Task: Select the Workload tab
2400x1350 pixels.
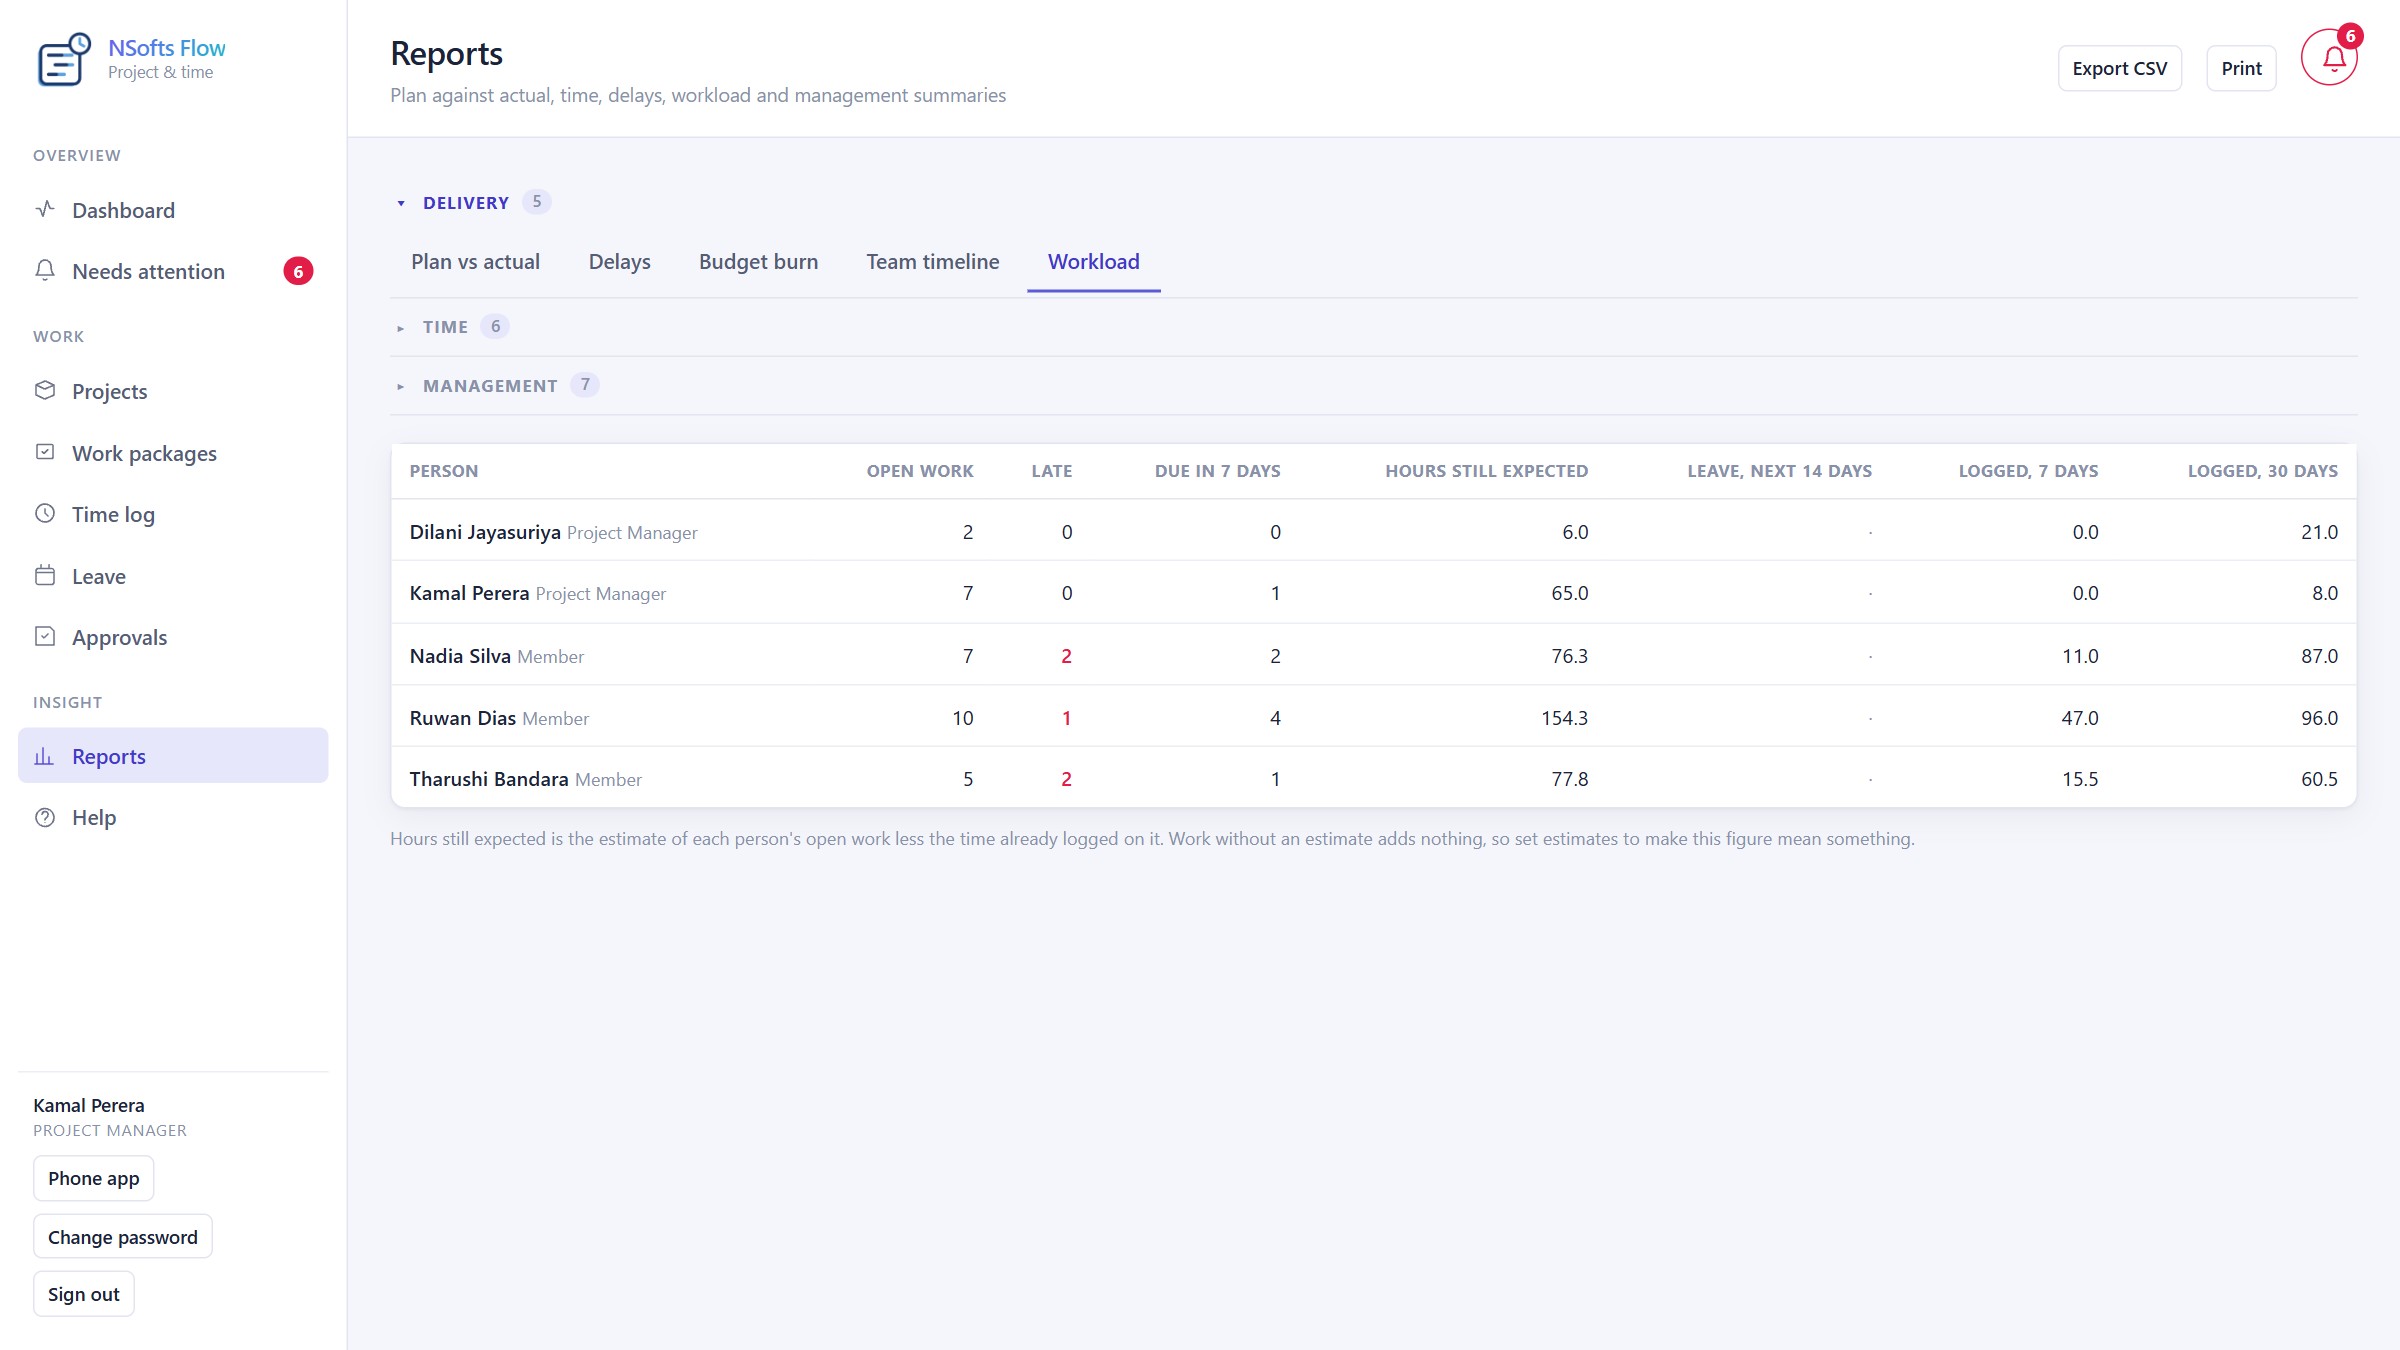Action: [1094, 262]
